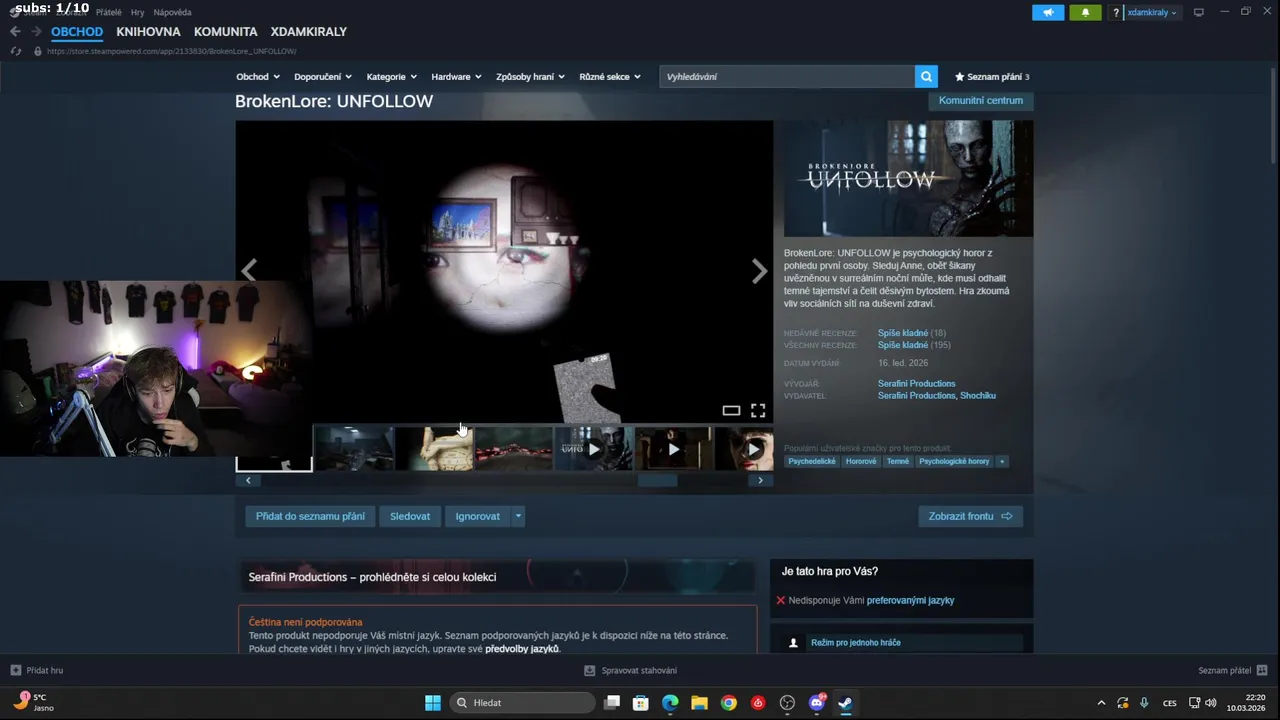This screenshot has width=1280, height=720.
Task: Show previous screenshot with left arrow
Action: coord(249,270)
